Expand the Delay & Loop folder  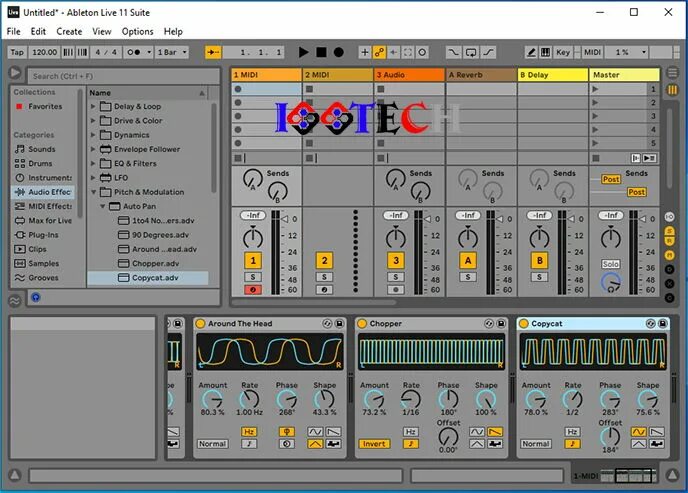coord(93,107)
